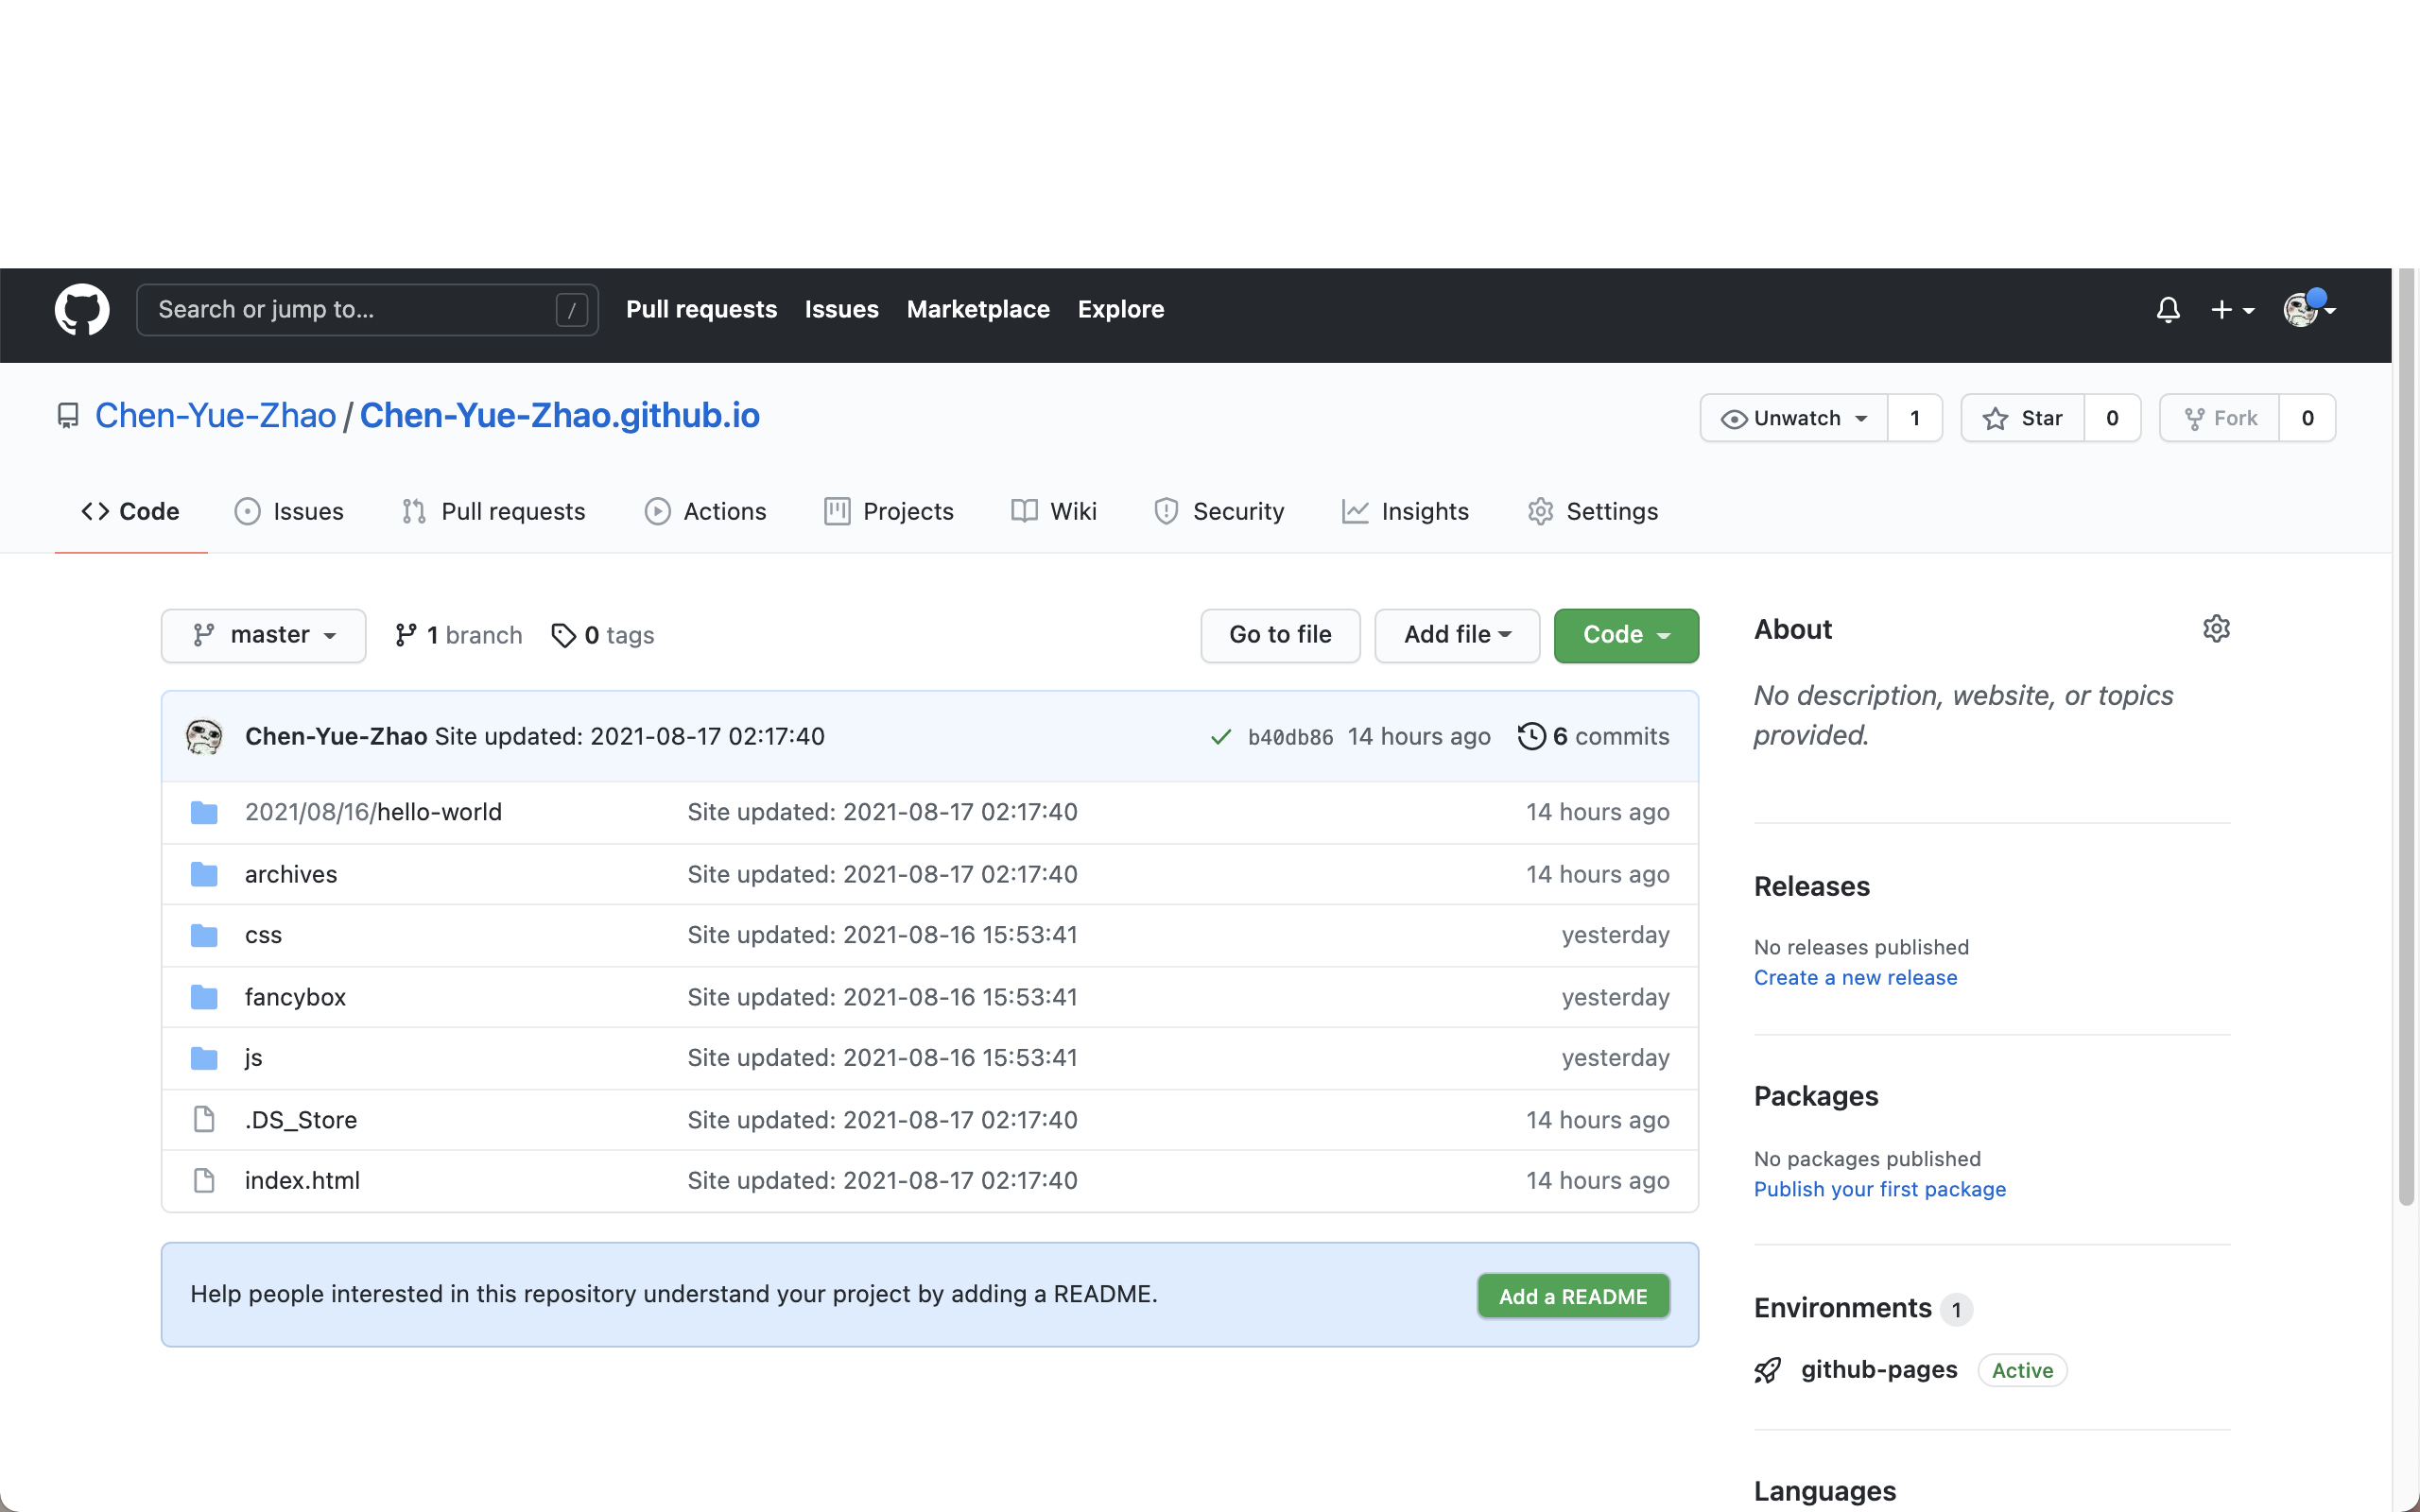Expand the Add file dropdown

(1457, 635)
